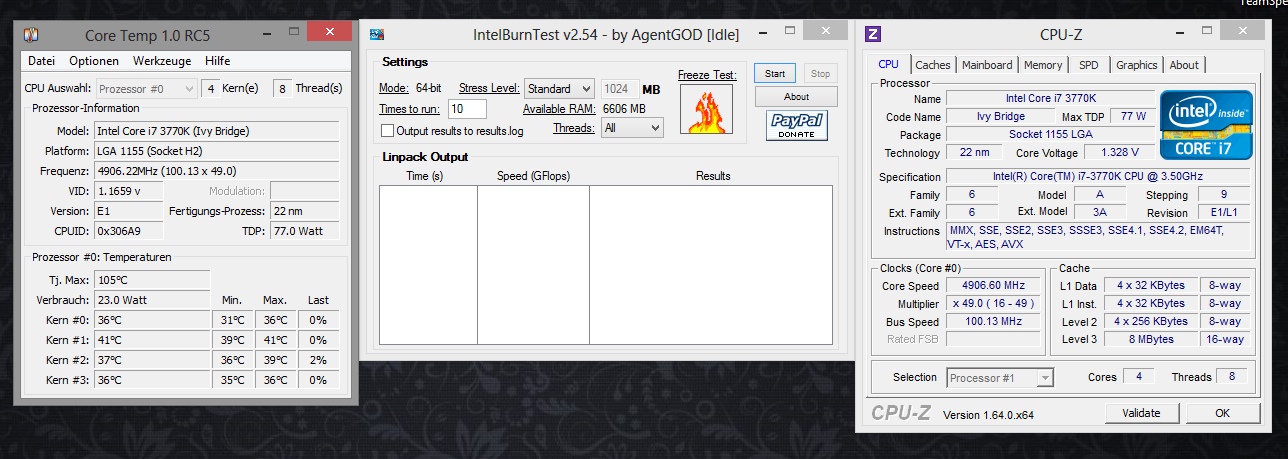
Task: Click the Times to run input field
Action: pos(467,109)
